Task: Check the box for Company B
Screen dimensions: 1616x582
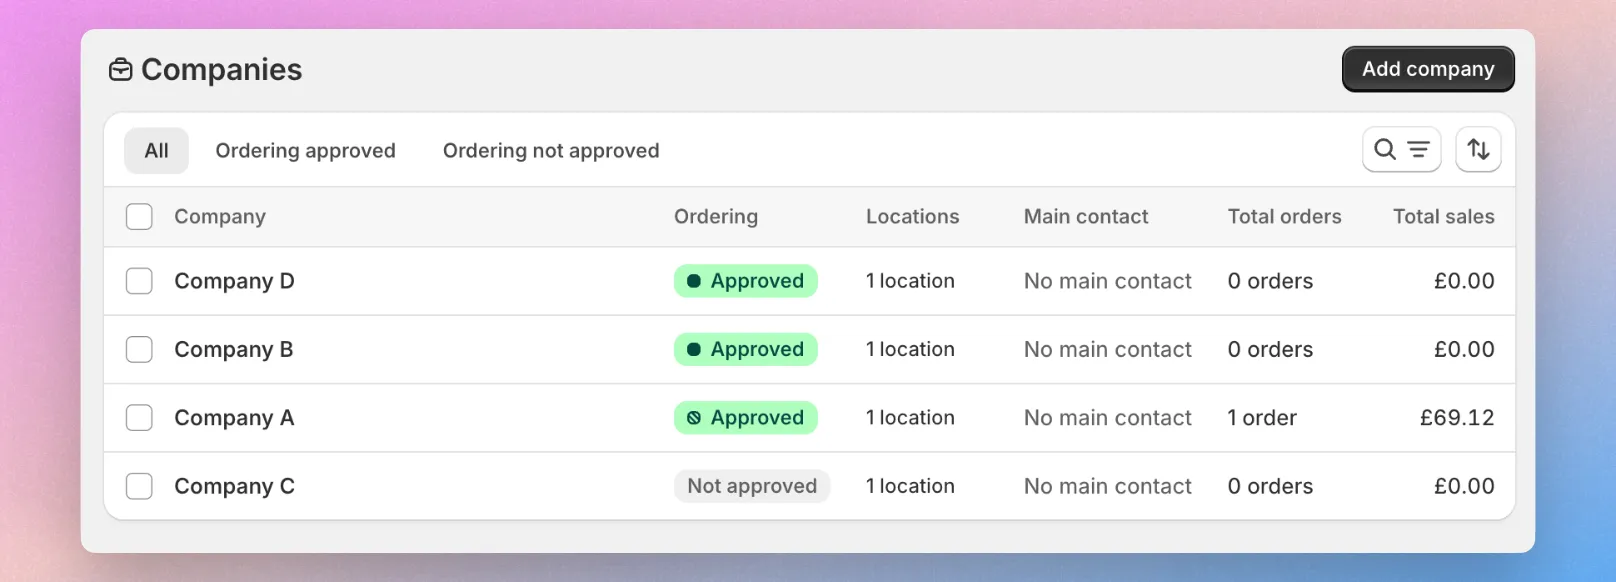Action: [139, 349]
